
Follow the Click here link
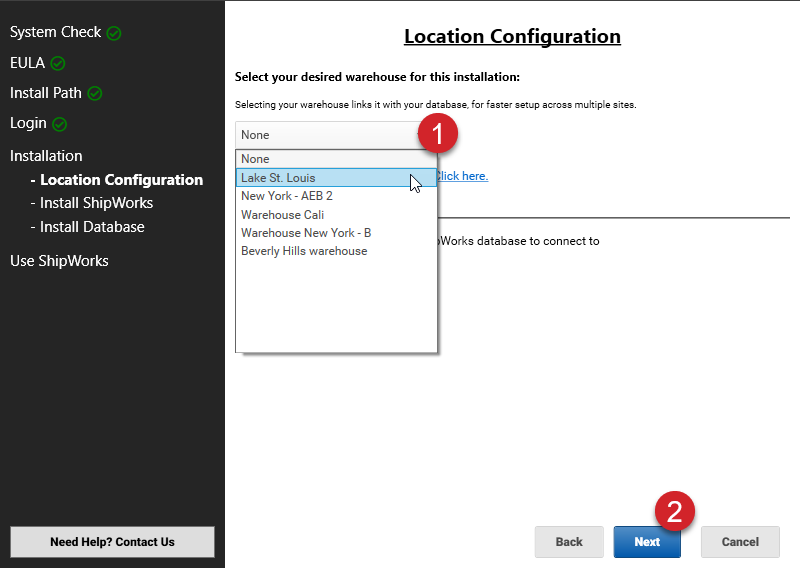click(462, 176)
